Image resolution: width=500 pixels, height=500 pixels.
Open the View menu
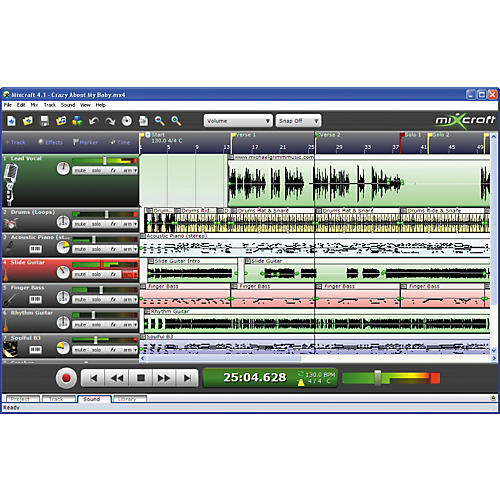(x=85, y=105)
